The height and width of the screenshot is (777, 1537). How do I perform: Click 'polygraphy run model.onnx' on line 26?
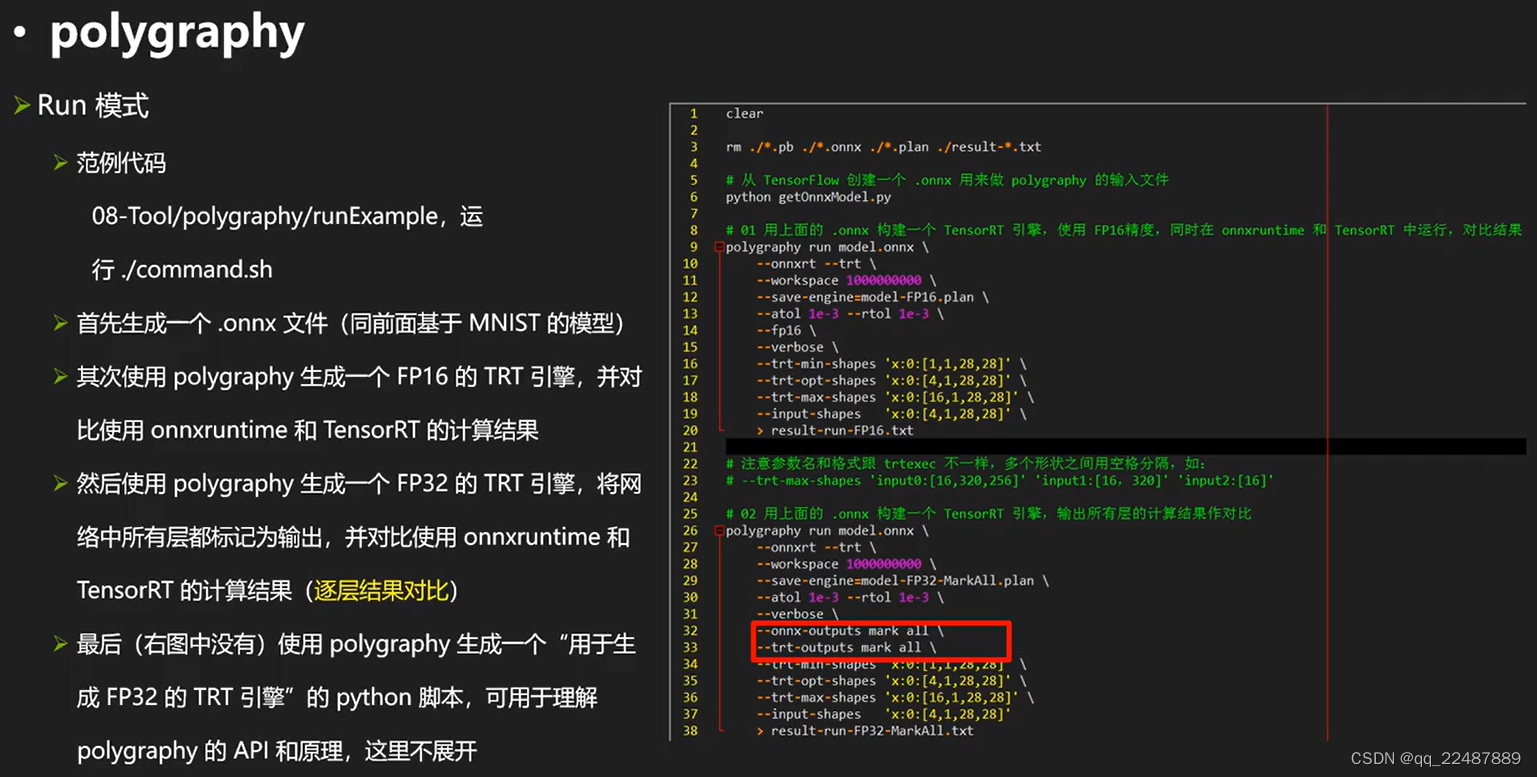point(827,531)
